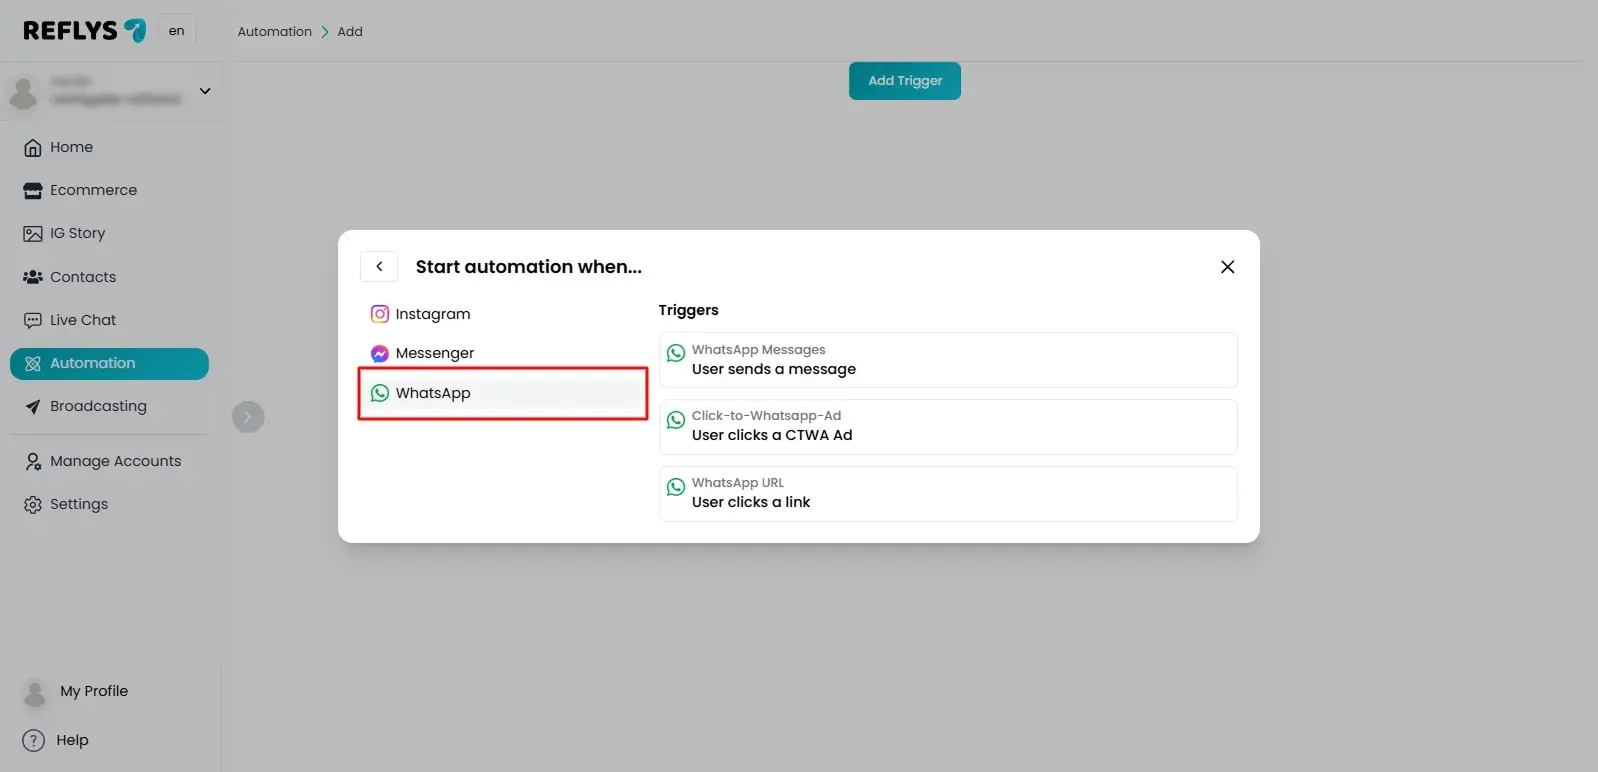Viewport: 1598px width, 772px height.
Task: Click the WhatsApp icon in platform list
Action: point(379,393)
